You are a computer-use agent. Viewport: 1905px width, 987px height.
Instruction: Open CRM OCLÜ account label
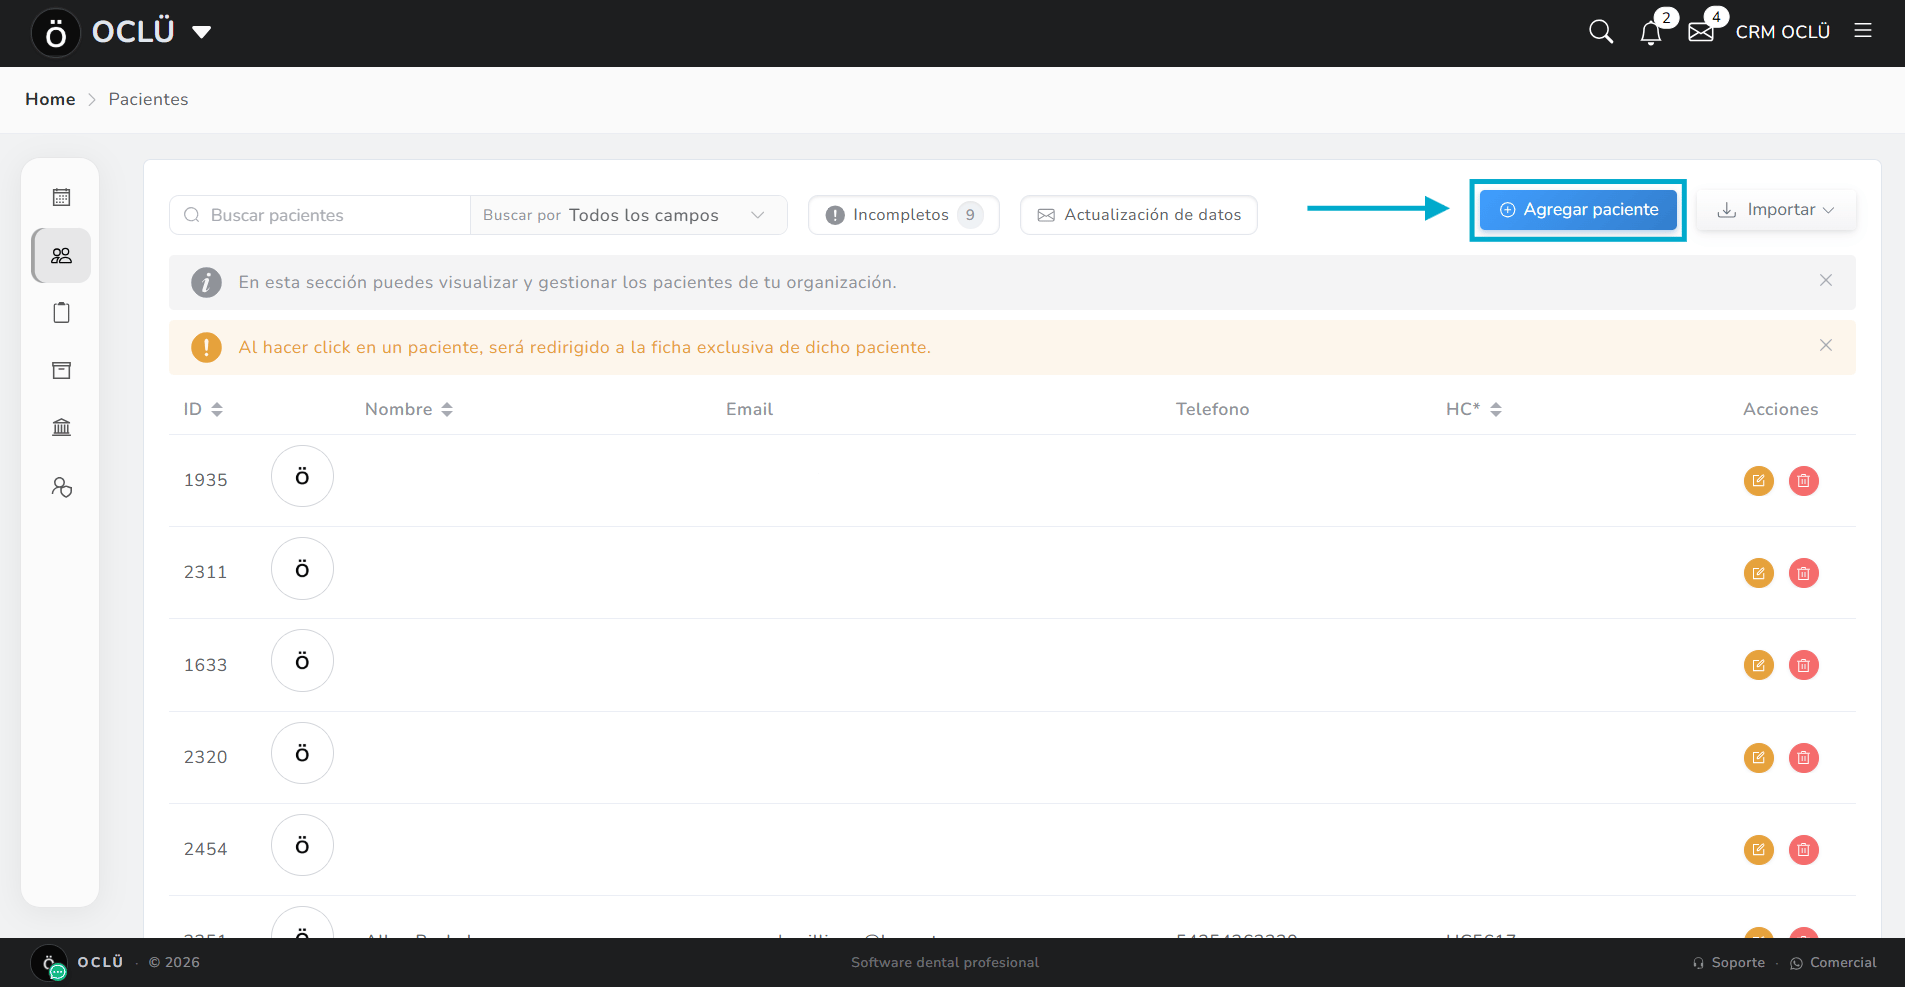[1783, 32]
